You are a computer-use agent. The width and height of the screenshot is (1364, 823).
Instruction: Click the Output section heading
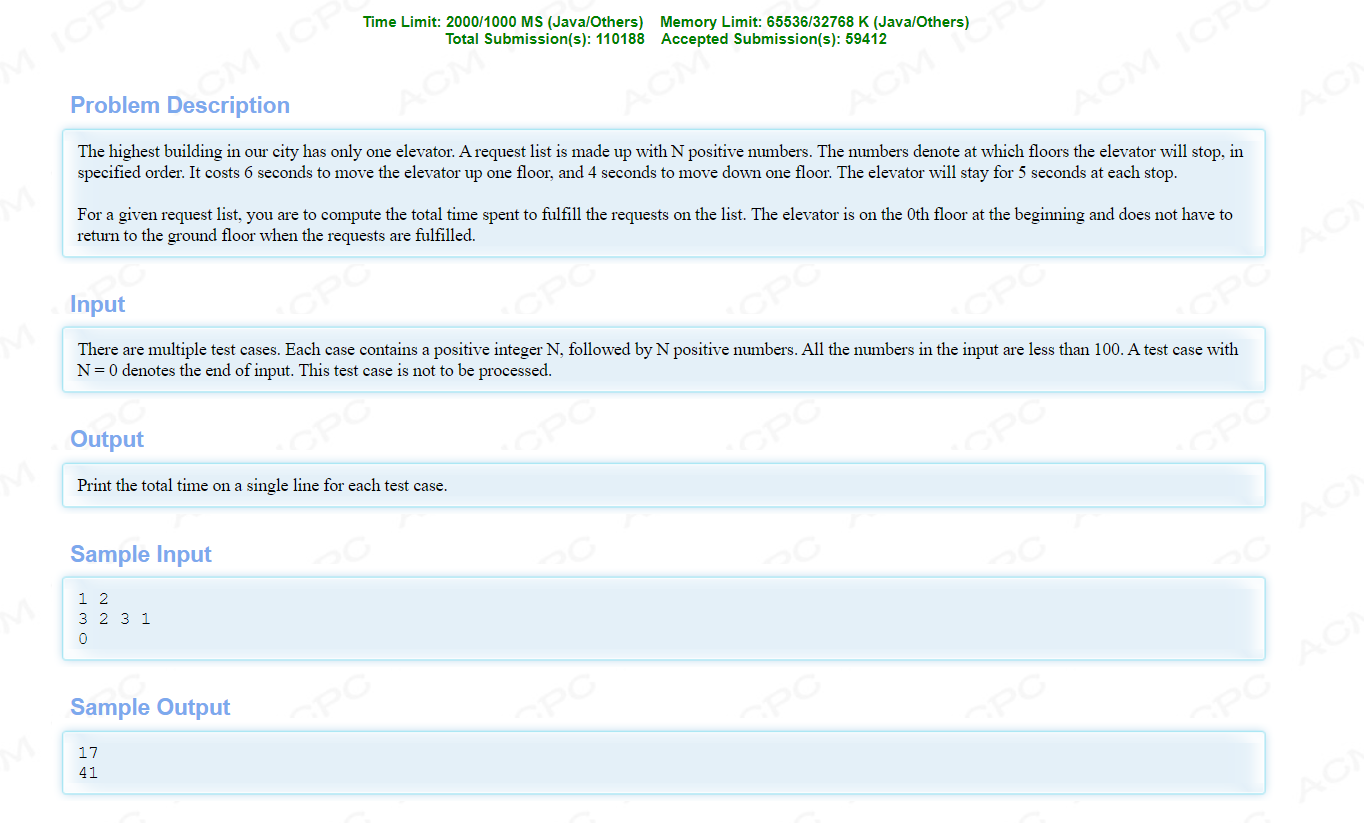pos(107,439)
